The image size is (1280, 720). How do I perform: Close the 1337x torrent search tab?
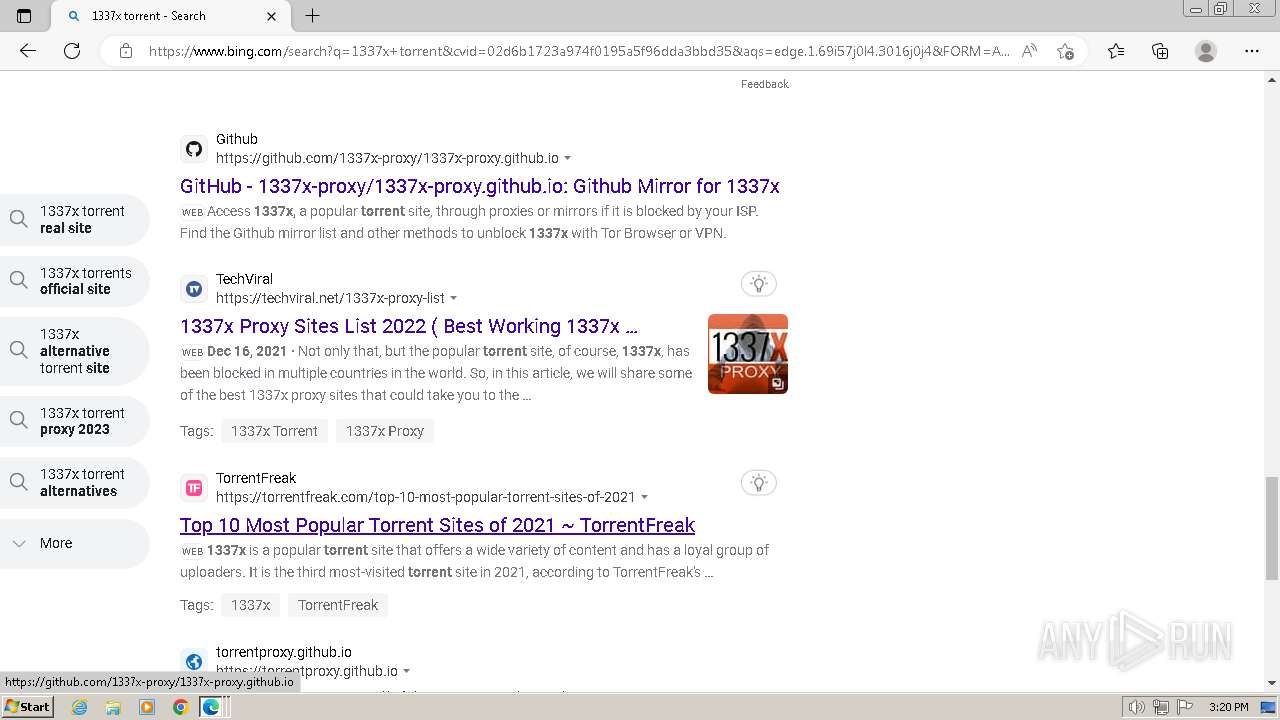272,16
